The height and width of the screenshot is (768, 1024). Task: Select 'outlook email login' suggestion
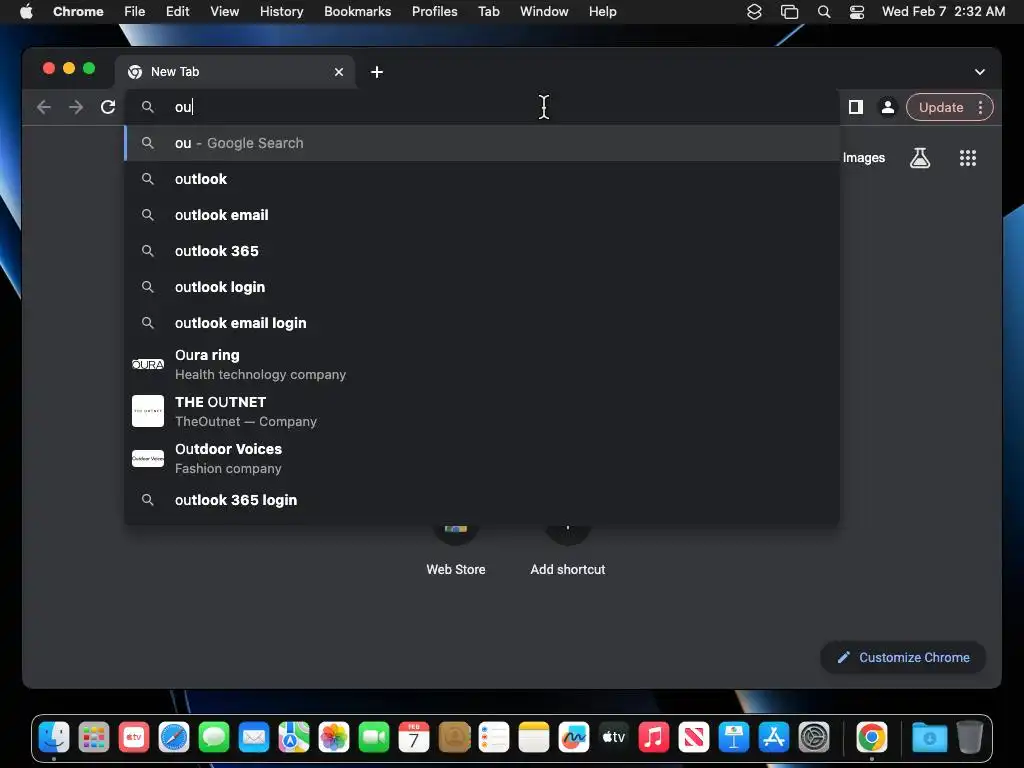pos(482,323)
